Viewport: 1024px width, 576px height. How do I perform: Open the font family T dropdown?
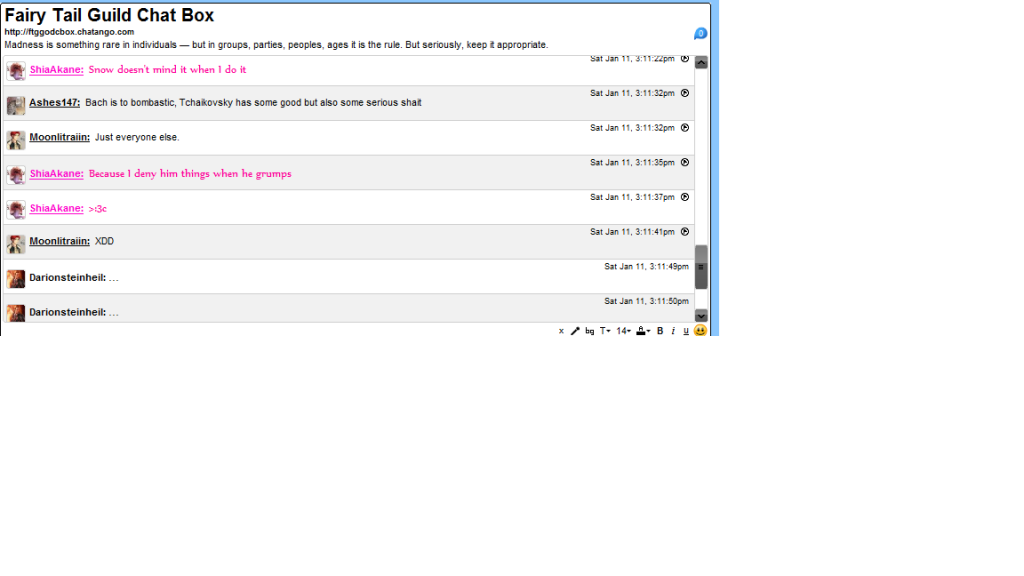[x=605, y=331]
